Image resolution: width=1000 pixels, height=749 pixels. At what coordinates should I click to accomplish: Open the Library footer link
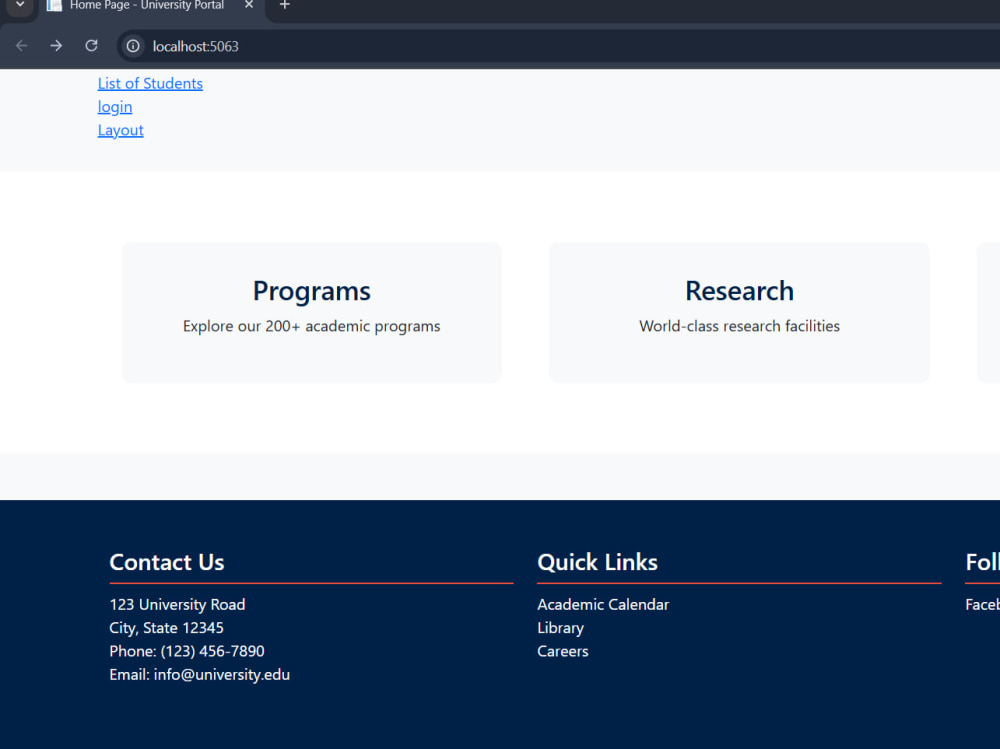[560, 628]
